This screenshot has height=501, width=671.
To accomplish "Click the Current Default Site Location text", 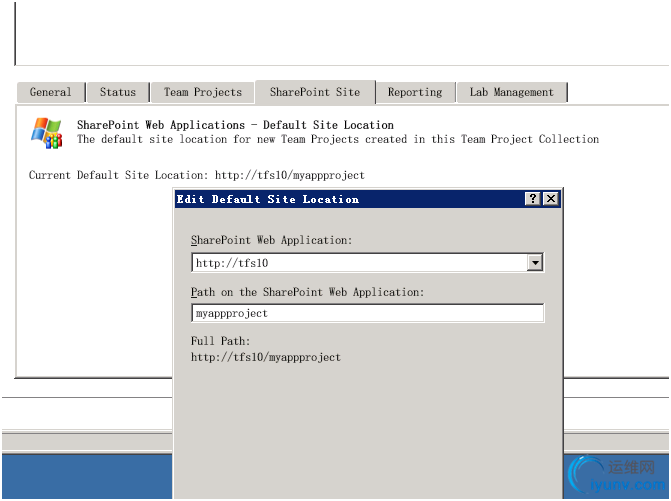I will (x=197, y=175).
